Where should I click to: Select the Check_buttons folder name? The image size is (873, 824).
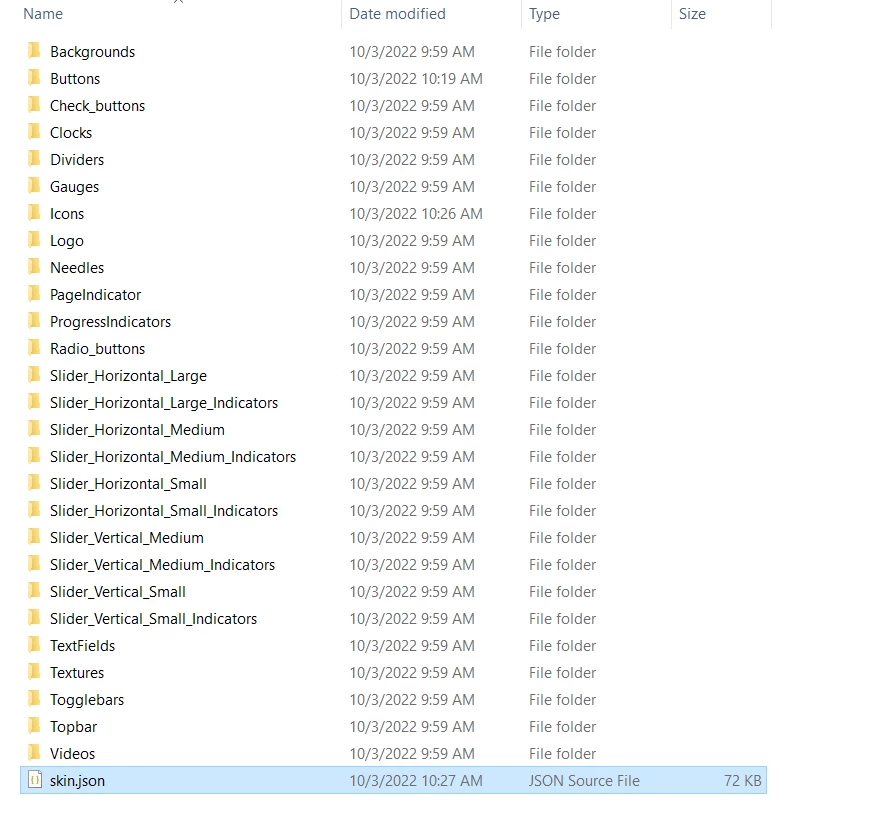[97, 106]
